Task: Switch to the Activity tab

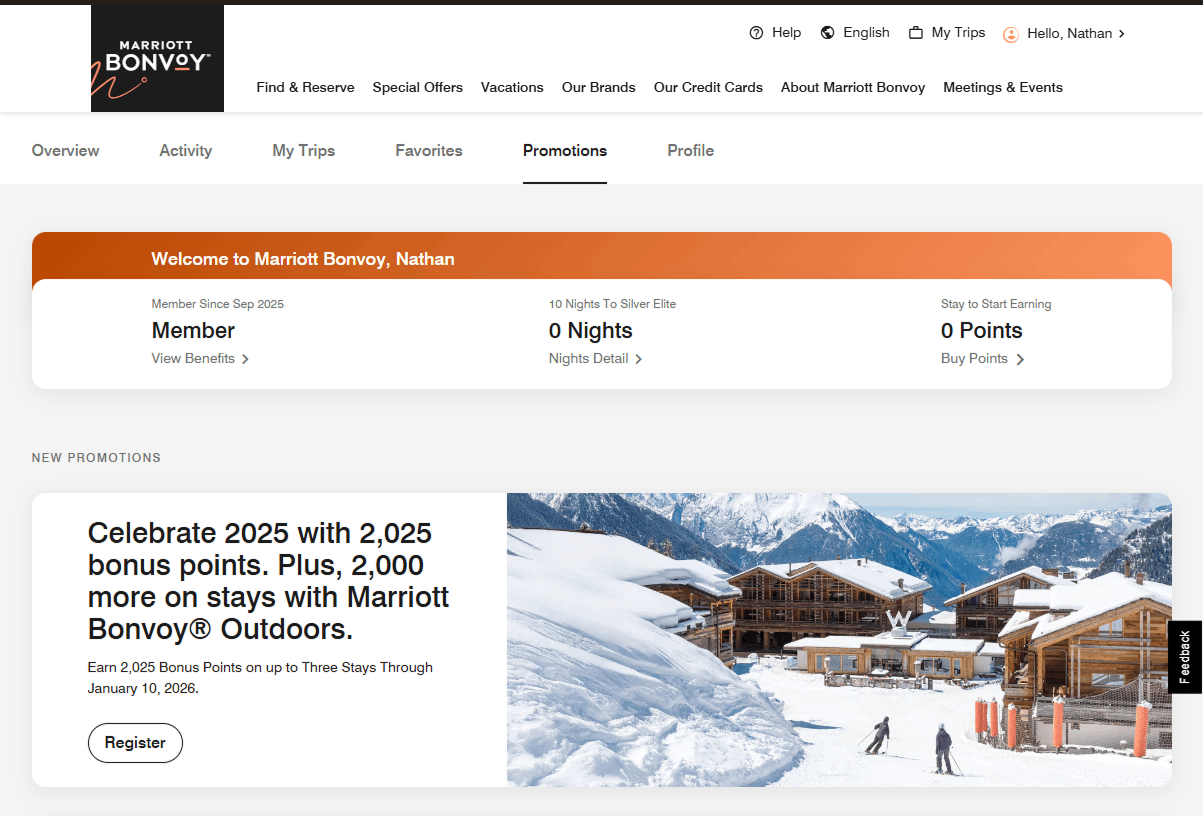Action: click(x=186, y=150)
